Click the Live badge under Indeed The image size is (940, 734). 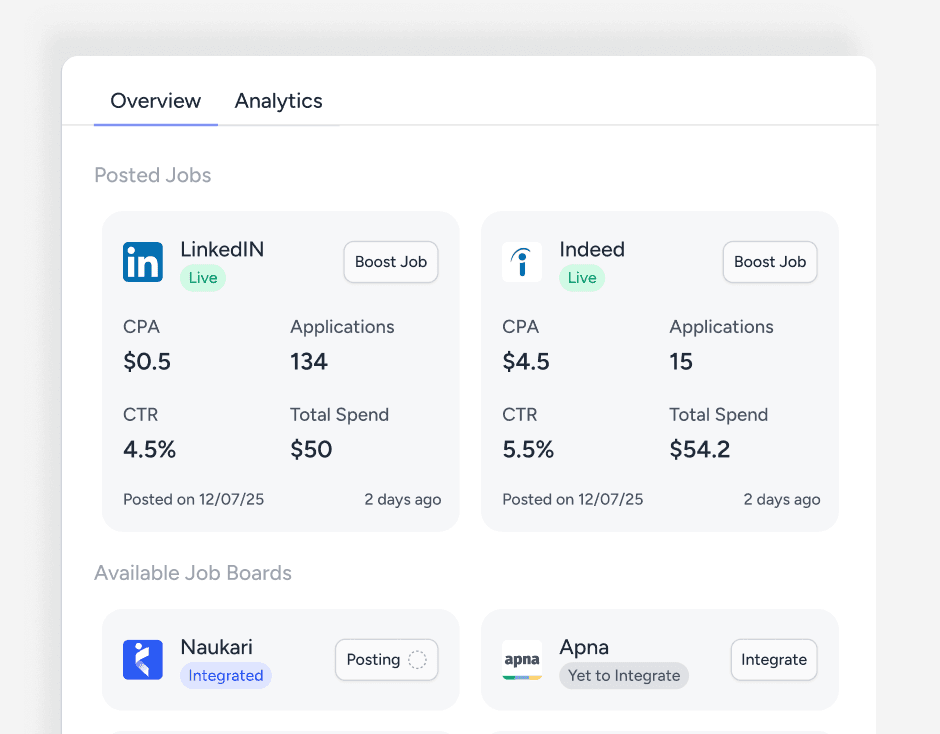(x=582, y=278)
